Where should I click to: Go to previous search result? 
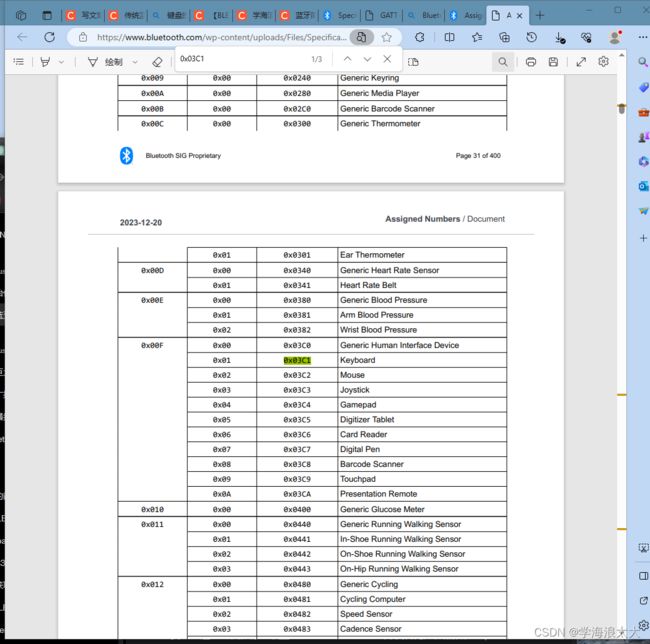click(x=347, y=59)
